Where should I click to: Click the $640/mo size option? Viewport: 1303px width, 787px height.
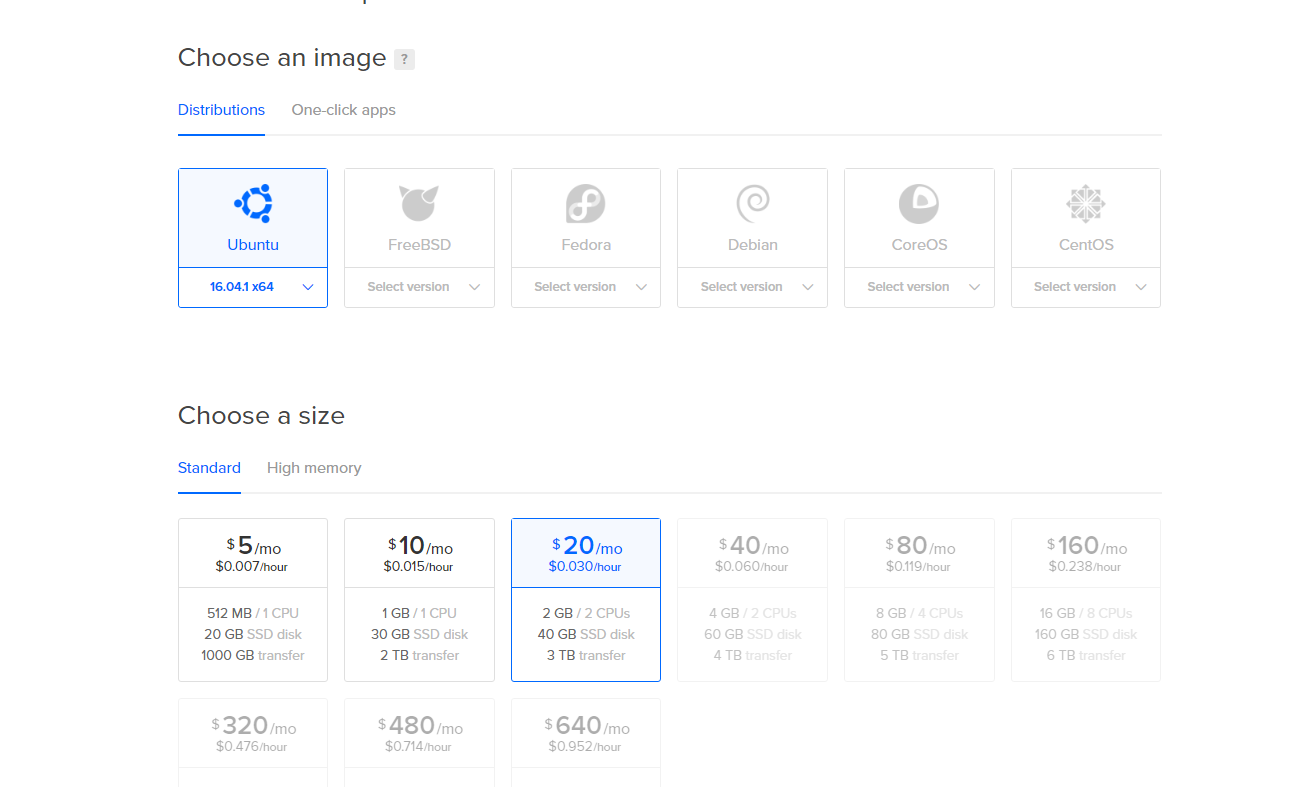click(586, 742)
